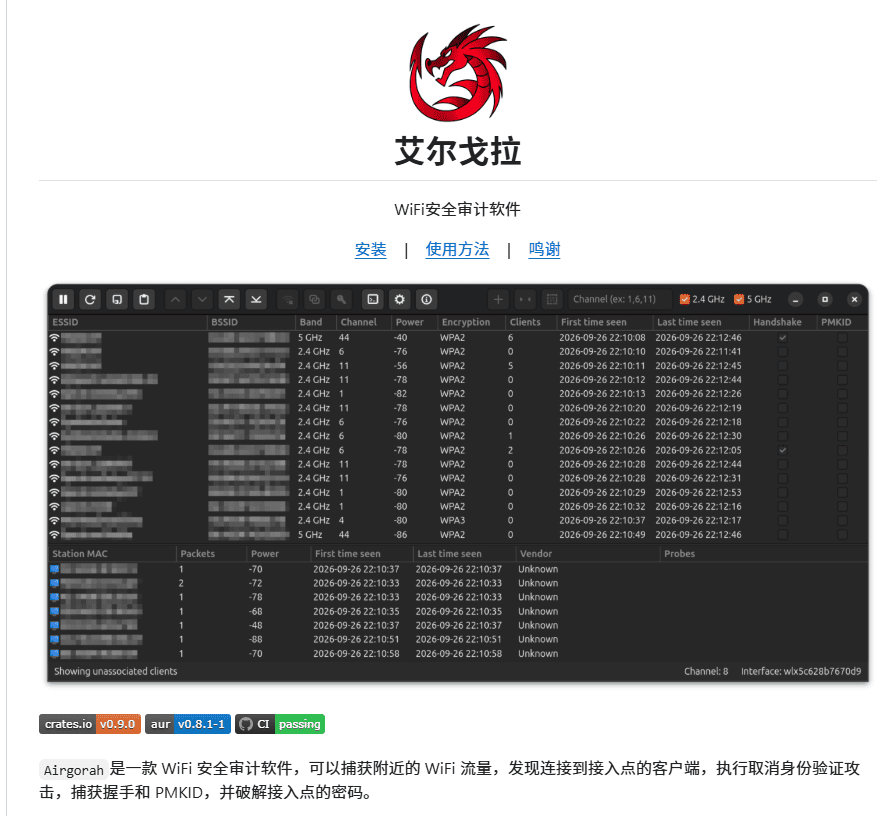Click Handshake checkbox in row 22:10:08
The image size is (890, 816).
(783, 338)
